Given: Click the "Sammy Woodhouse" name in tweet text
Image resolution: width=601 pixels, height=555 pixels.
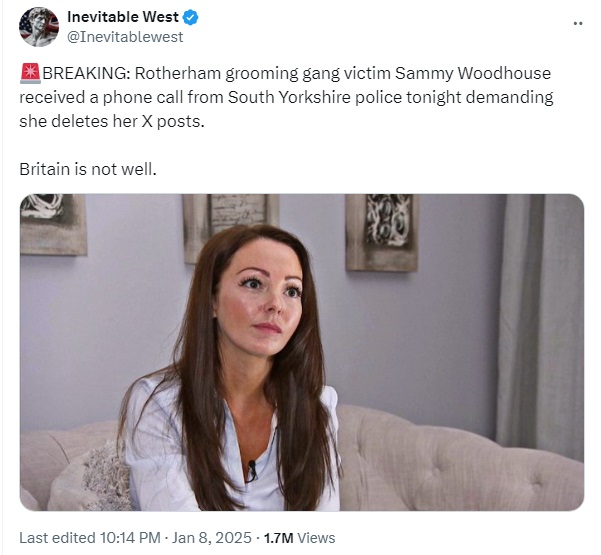Looking at the screenshot, I should pyautogui.click(x=473, y=73).
